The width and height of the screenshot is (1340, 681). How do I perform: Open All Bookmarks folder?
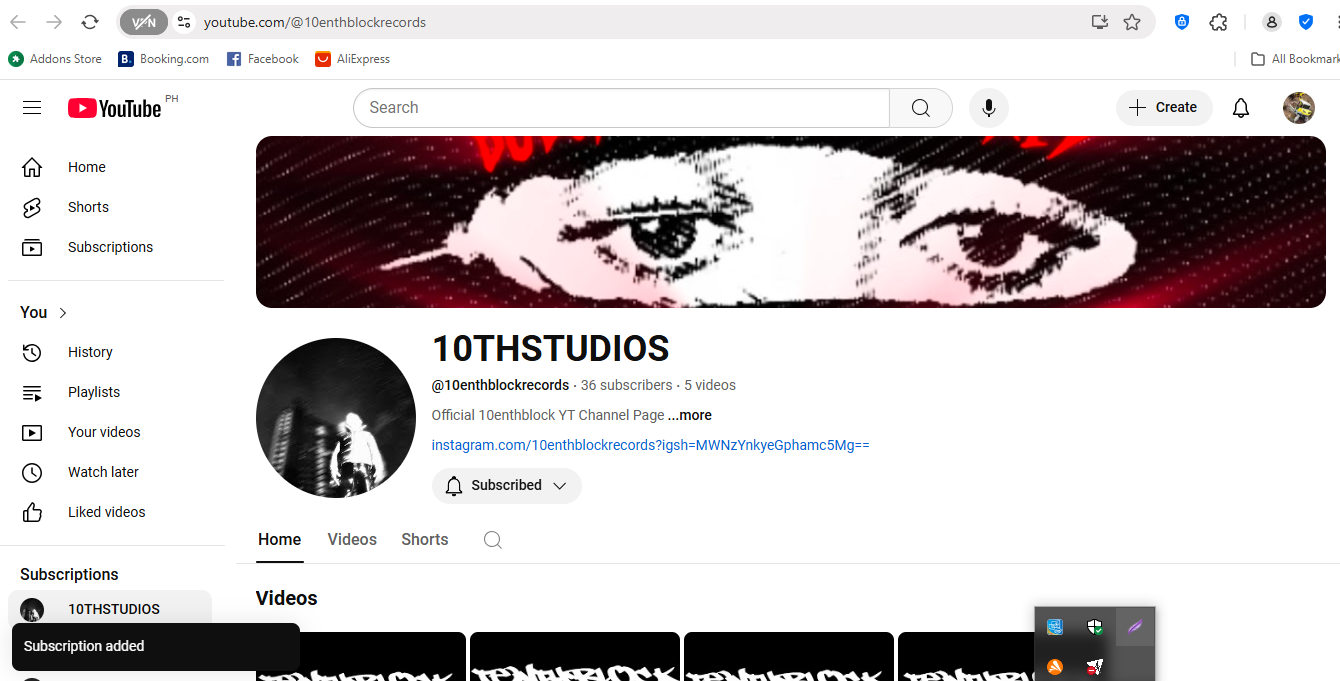pyautogui.click(x=1295, y=59)
